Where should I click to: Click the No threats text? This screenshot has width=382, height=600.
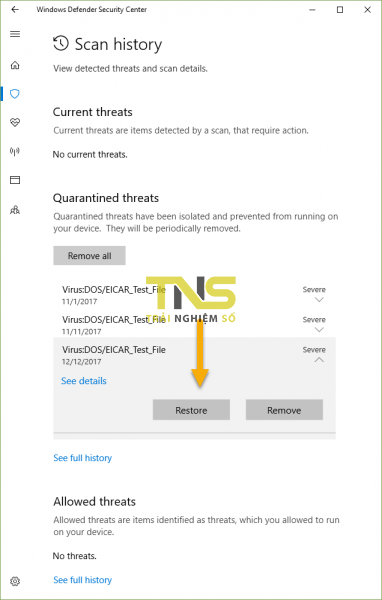[75, 556]
